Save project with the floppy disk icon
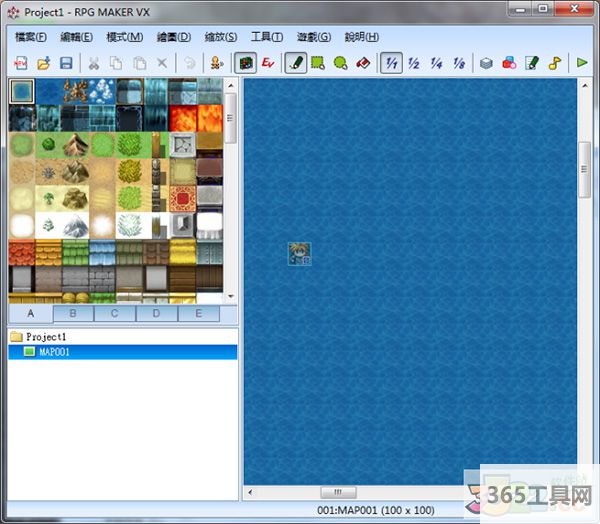Image resolution: width=600 pixels, height=524 pixels. [66, 62]
